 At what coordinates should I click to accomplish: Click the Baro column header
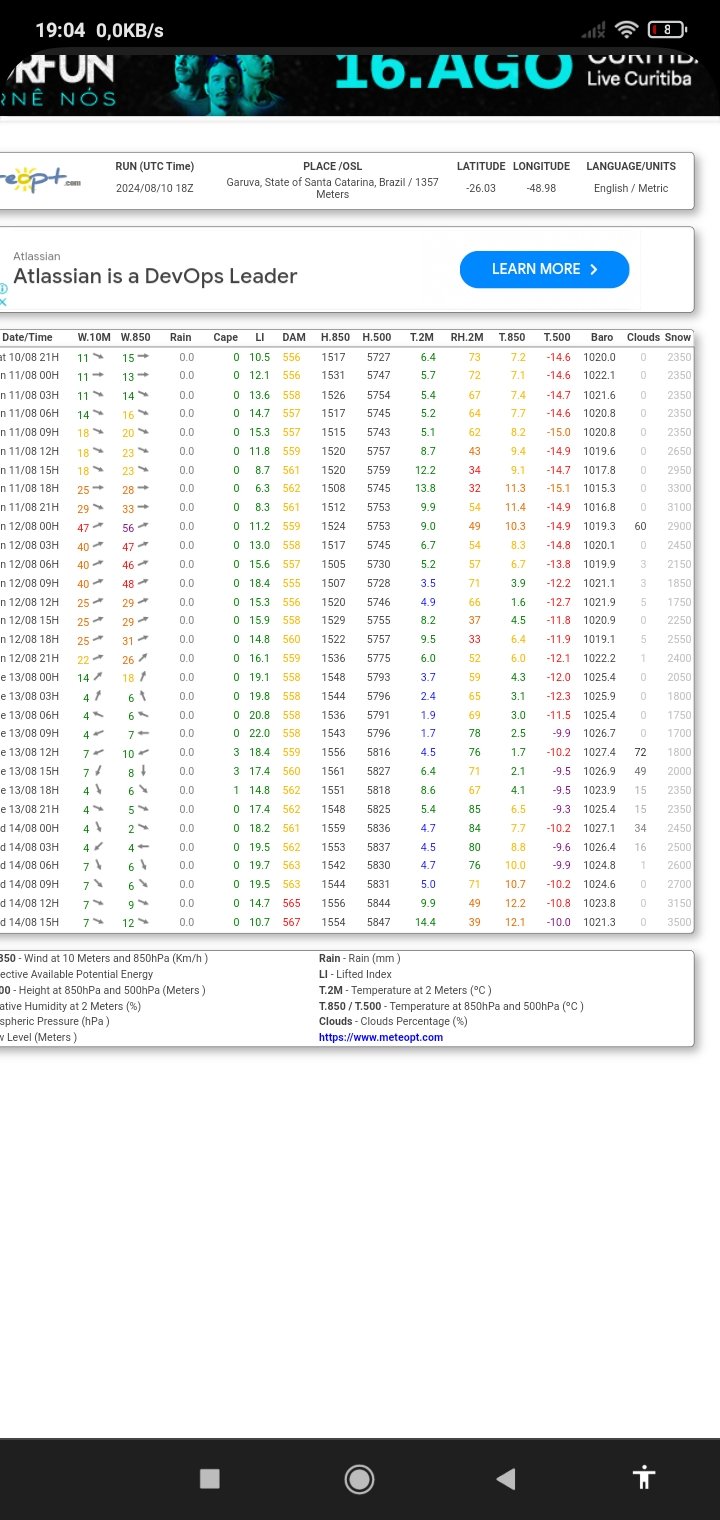tap(602, 338)
